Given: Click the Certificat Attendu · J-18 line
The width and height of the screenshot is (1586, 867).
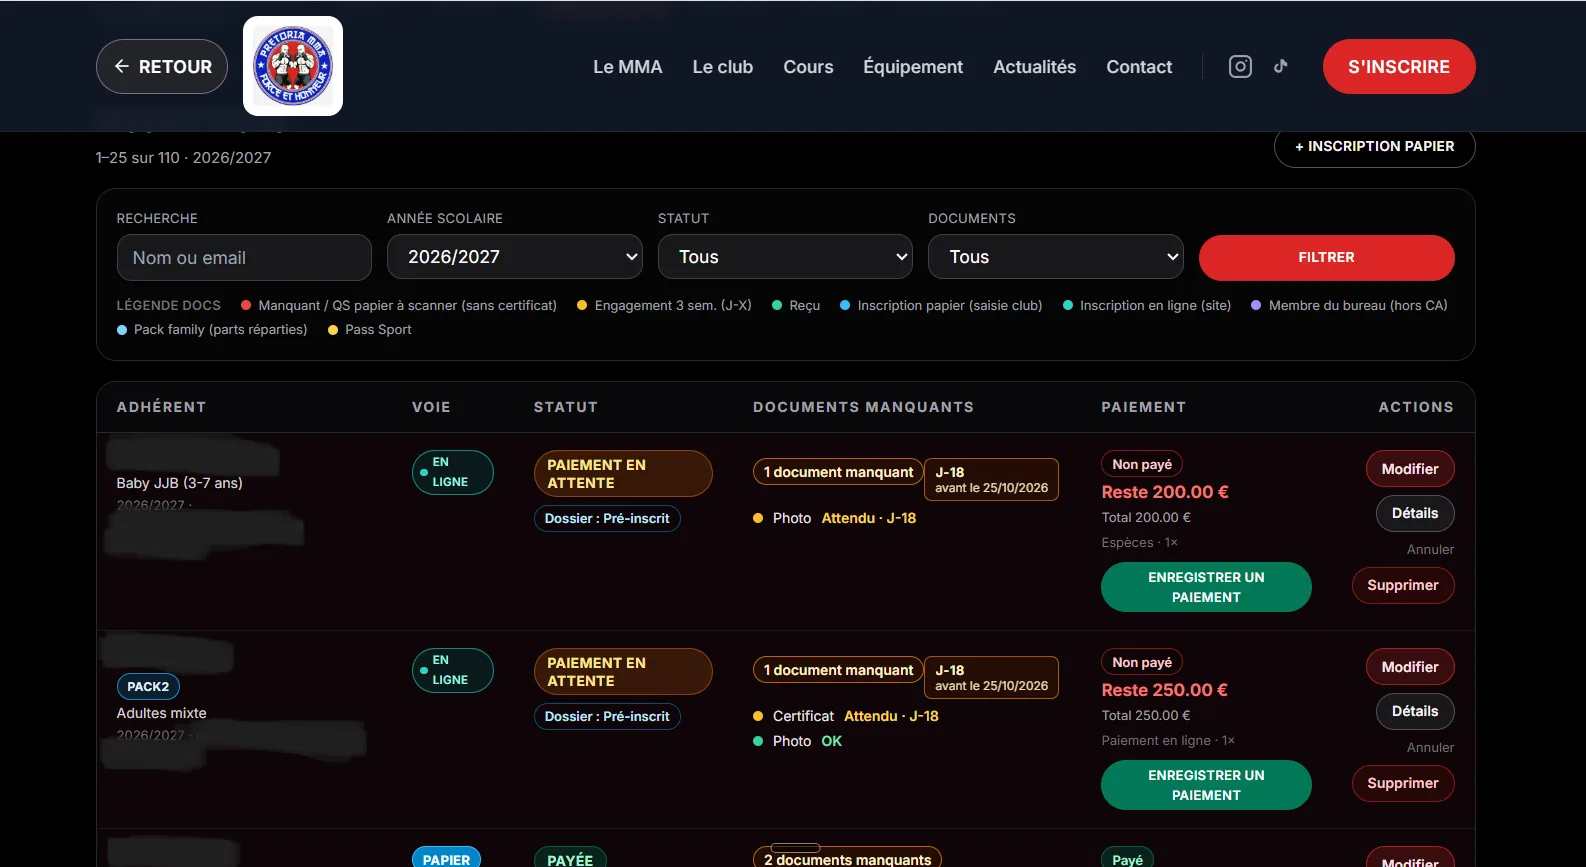Looking at the screenshot, I should coord(846,716).
